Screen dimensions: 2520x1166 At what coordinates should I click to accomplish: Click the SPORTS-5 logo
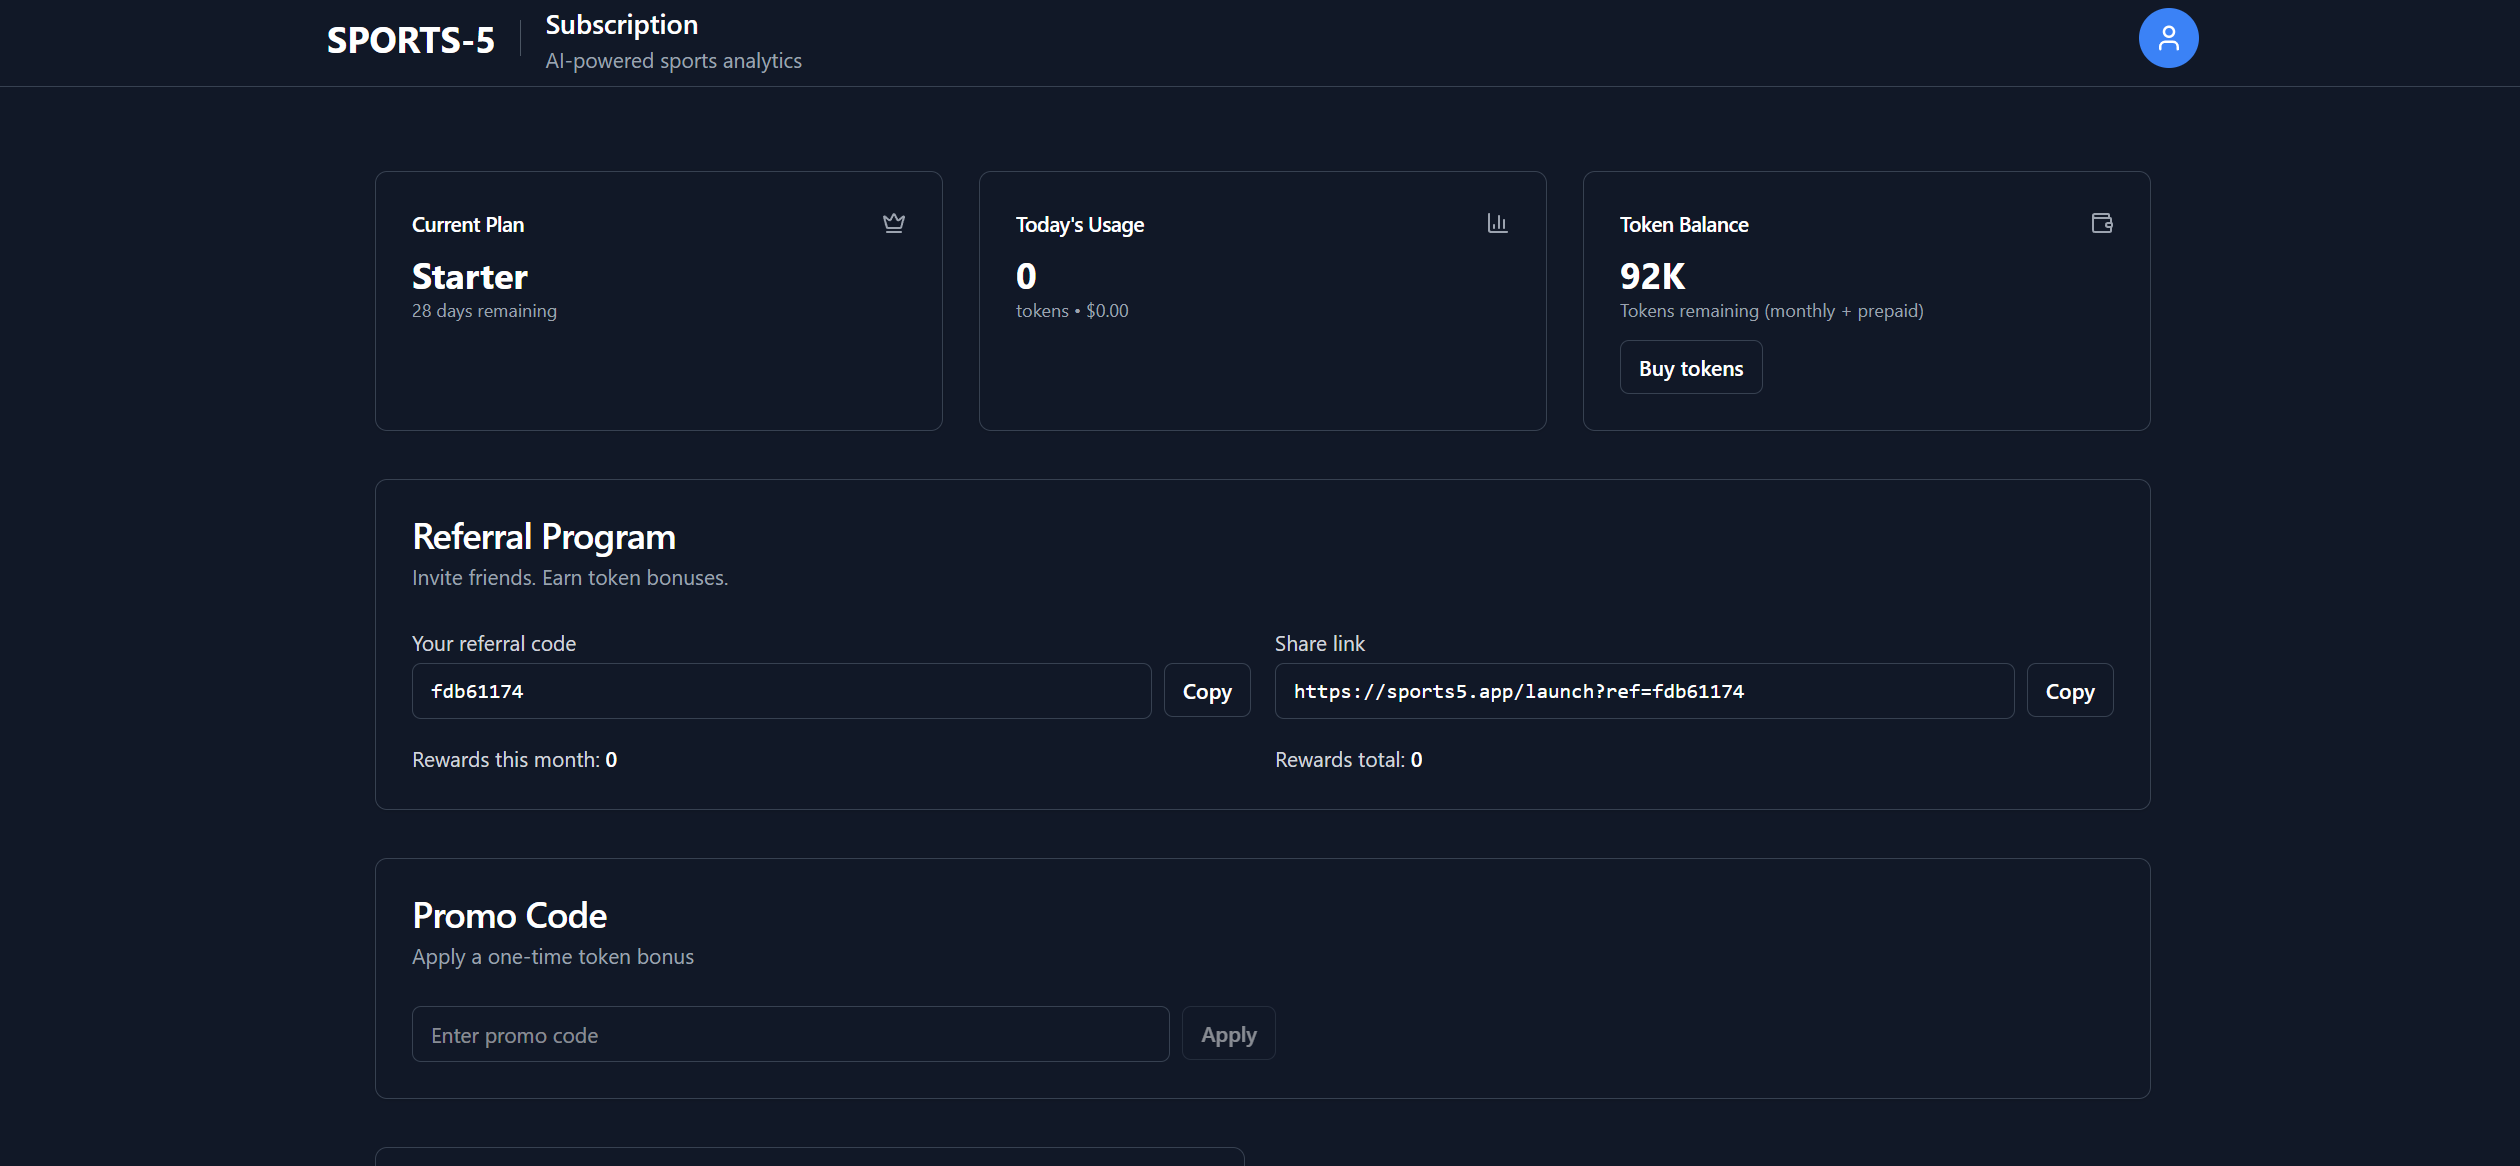pos(410,41)
